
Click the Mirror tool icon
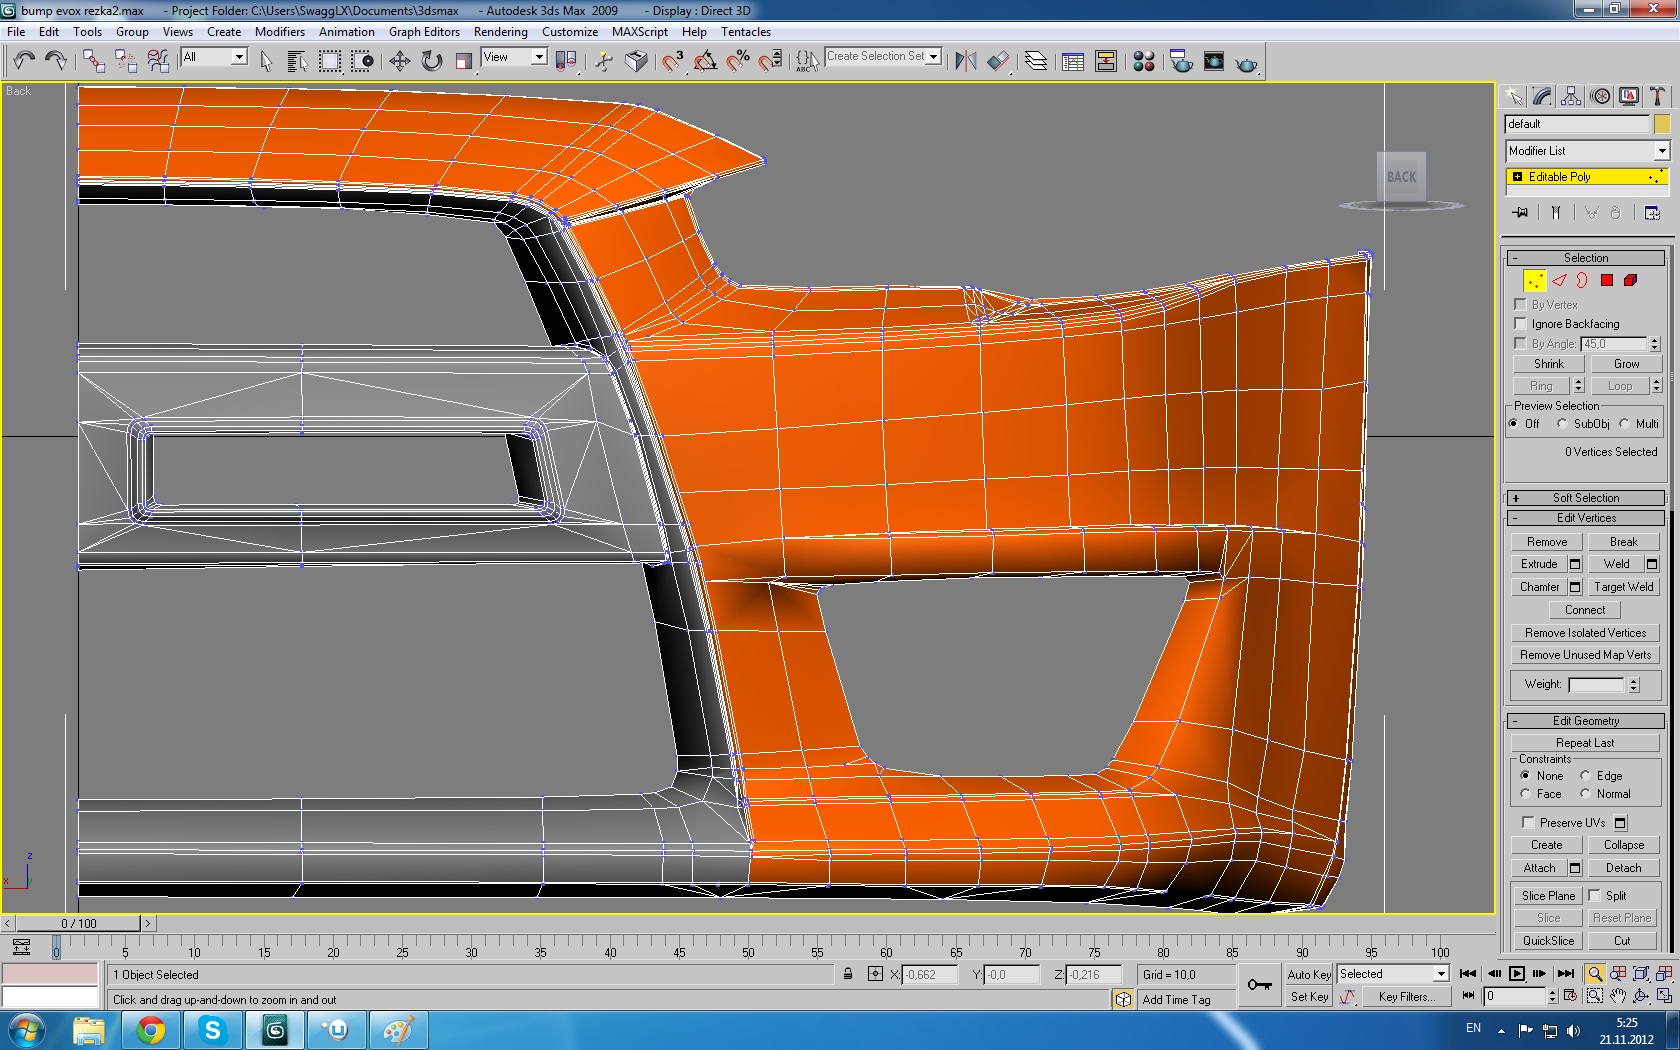[965, 62]
